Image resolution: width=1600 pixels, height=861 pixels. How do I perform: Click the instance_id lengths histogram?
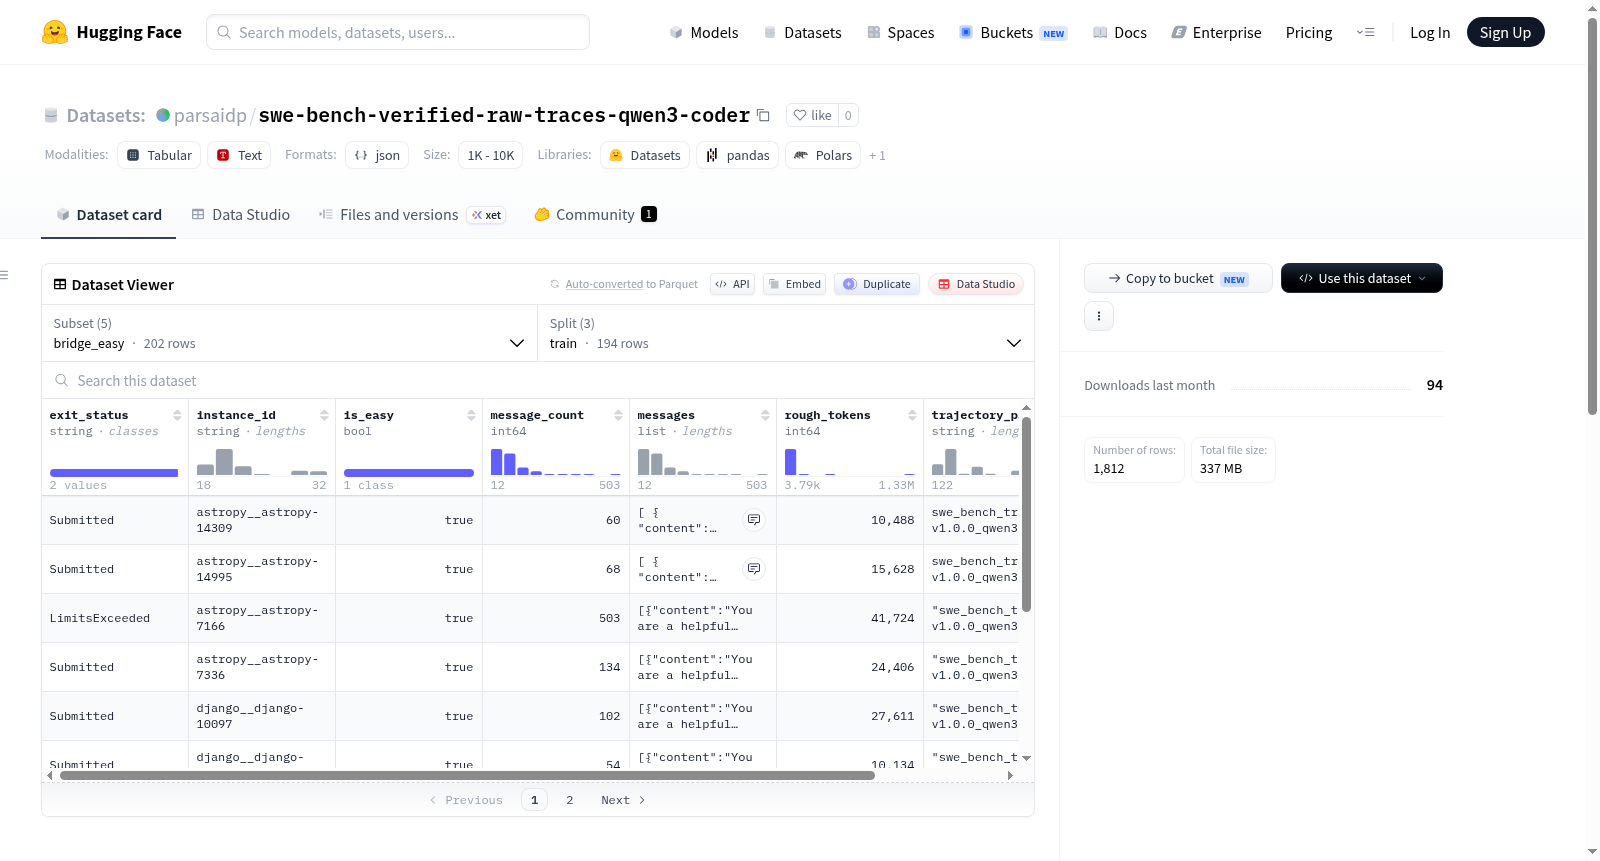point(262,462)
